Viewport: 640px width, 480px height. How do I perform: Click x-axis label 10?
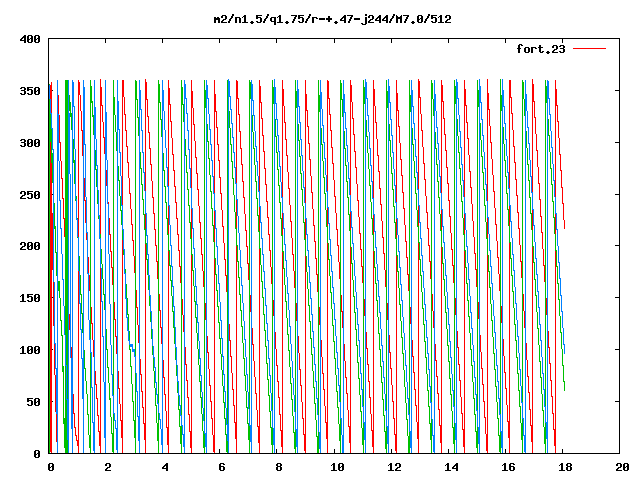[x=337, y=467]
